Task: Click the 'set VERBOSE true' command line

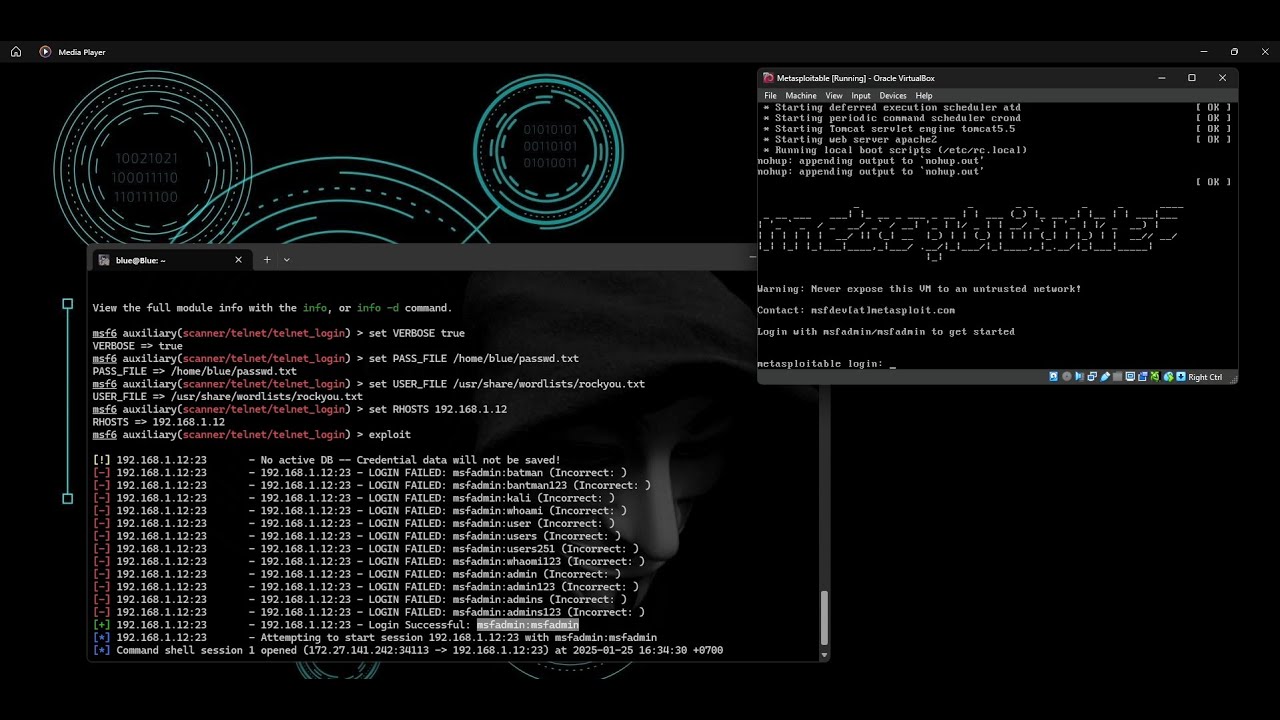Action: [x=278, y=333]
